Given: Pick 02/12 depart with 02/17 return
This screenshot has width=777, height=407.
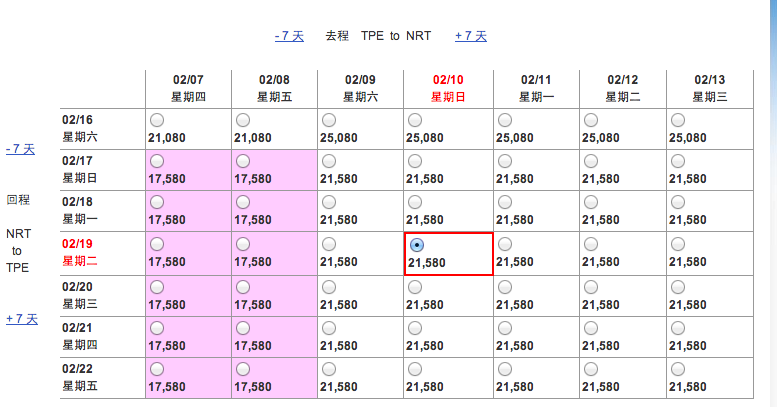Looking at the screenshot, I should (591, 161).
